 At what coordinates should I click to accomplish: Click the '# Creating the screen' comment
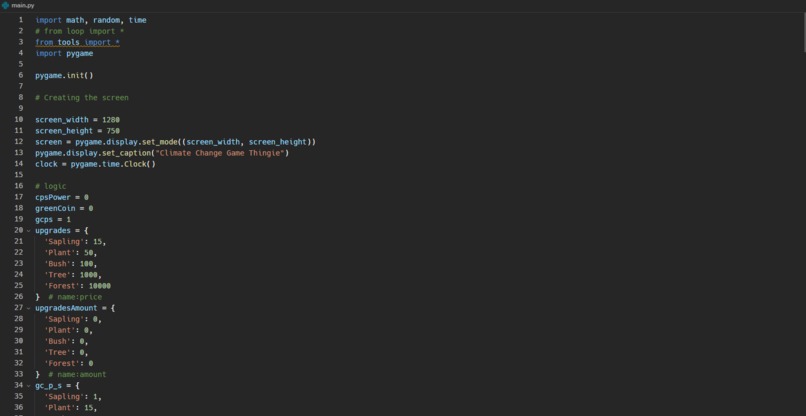82,98
